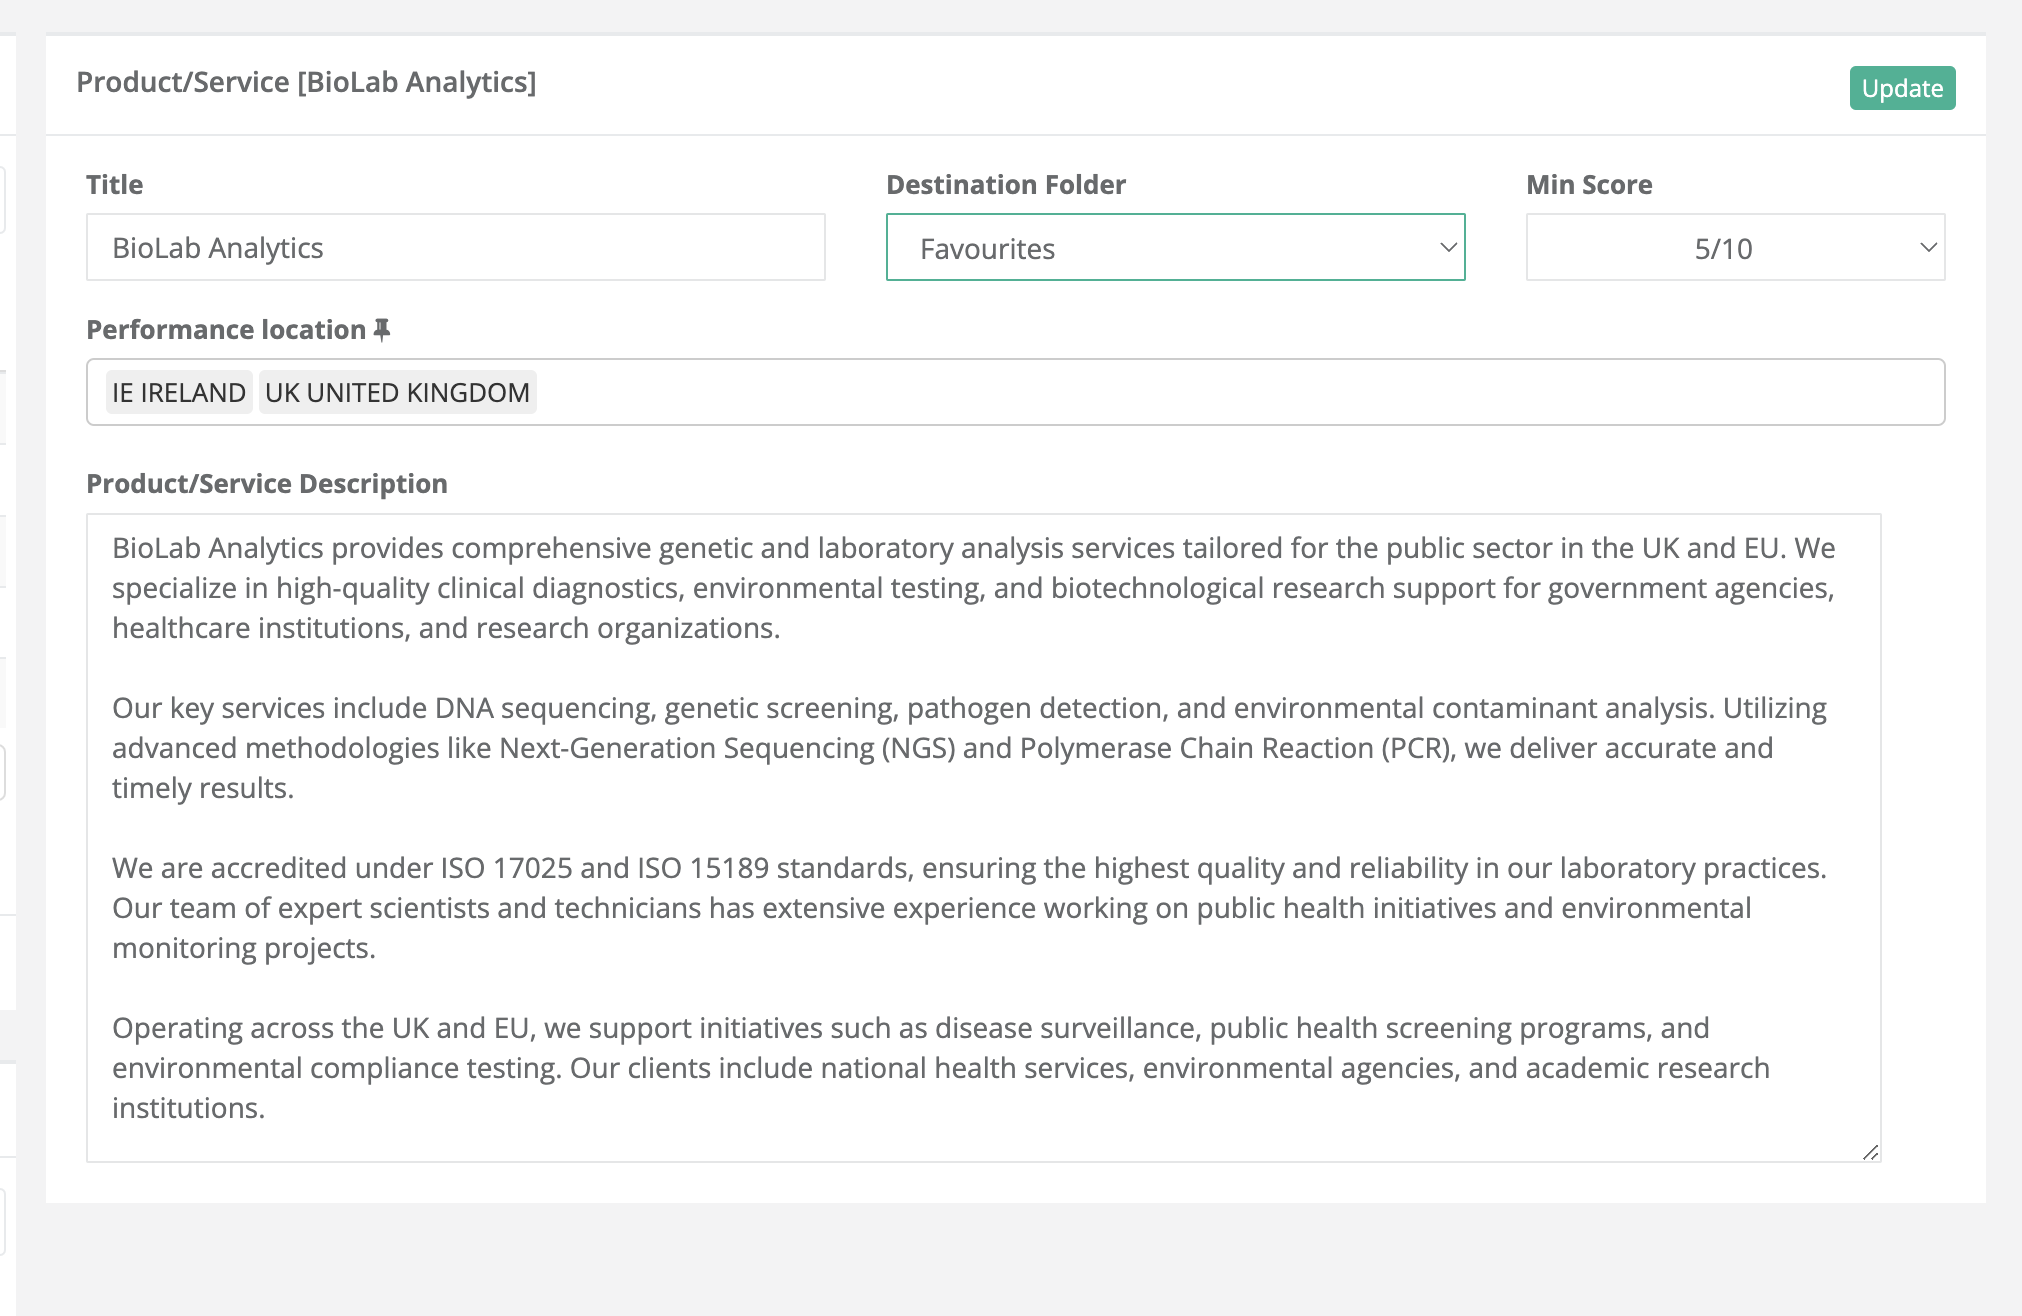Screen dimensions: 2022x1316
Task: Click the Destination Folder dropdown chevron arrow
Action: [x=1447, y=247]
